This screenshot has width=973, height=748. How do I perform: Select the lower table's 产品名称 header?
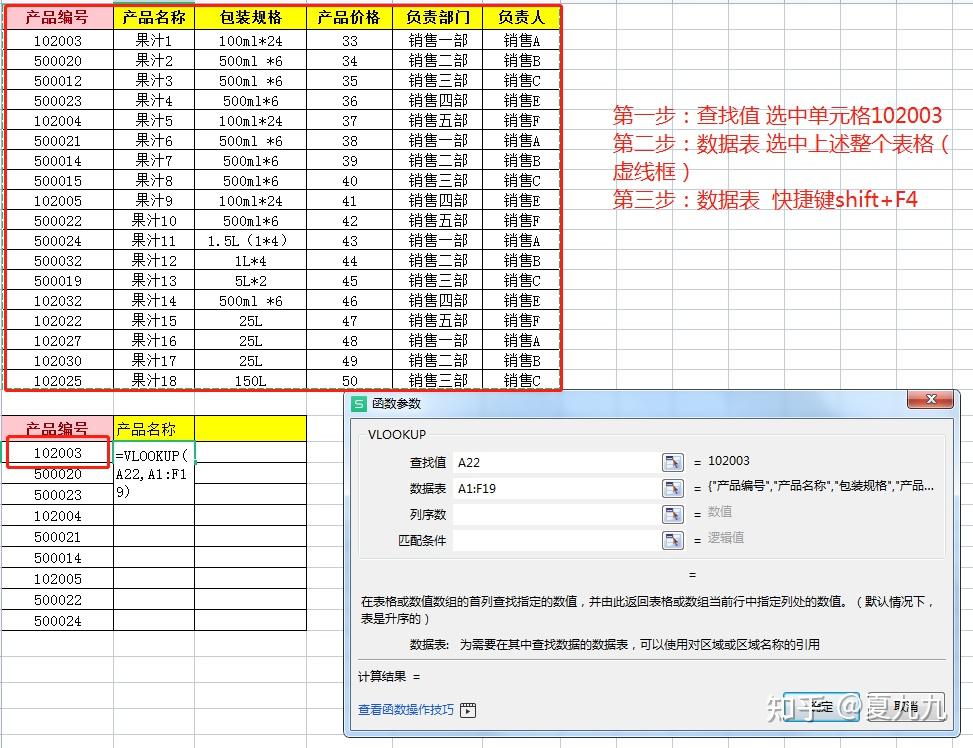pyautogui.click(x=154, y=429)
